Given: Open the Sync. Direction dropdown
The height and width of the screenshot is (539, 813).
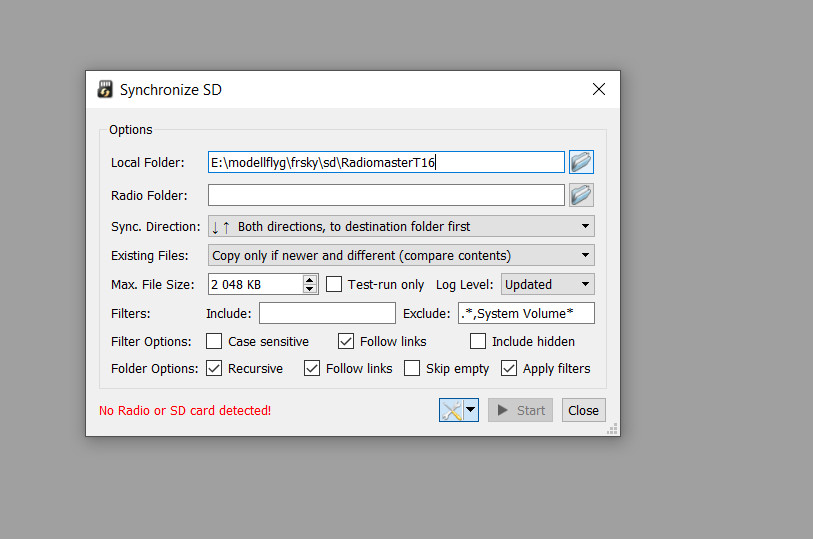Looking at the screenshot, I should click(x=401, y=227).
